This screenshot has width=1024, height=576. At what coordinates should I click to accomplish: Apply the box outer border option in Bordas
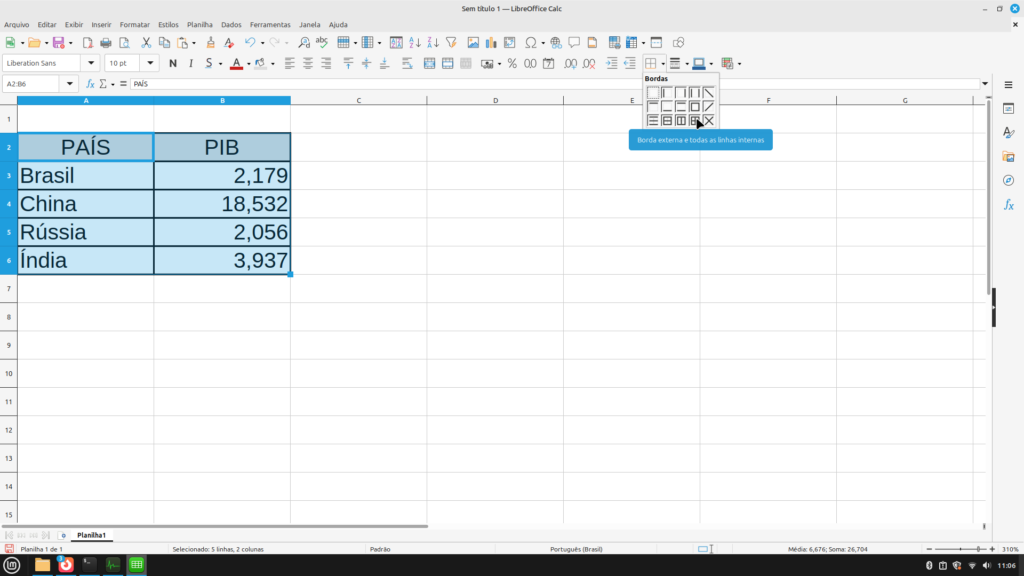click(x=695, y=107)
